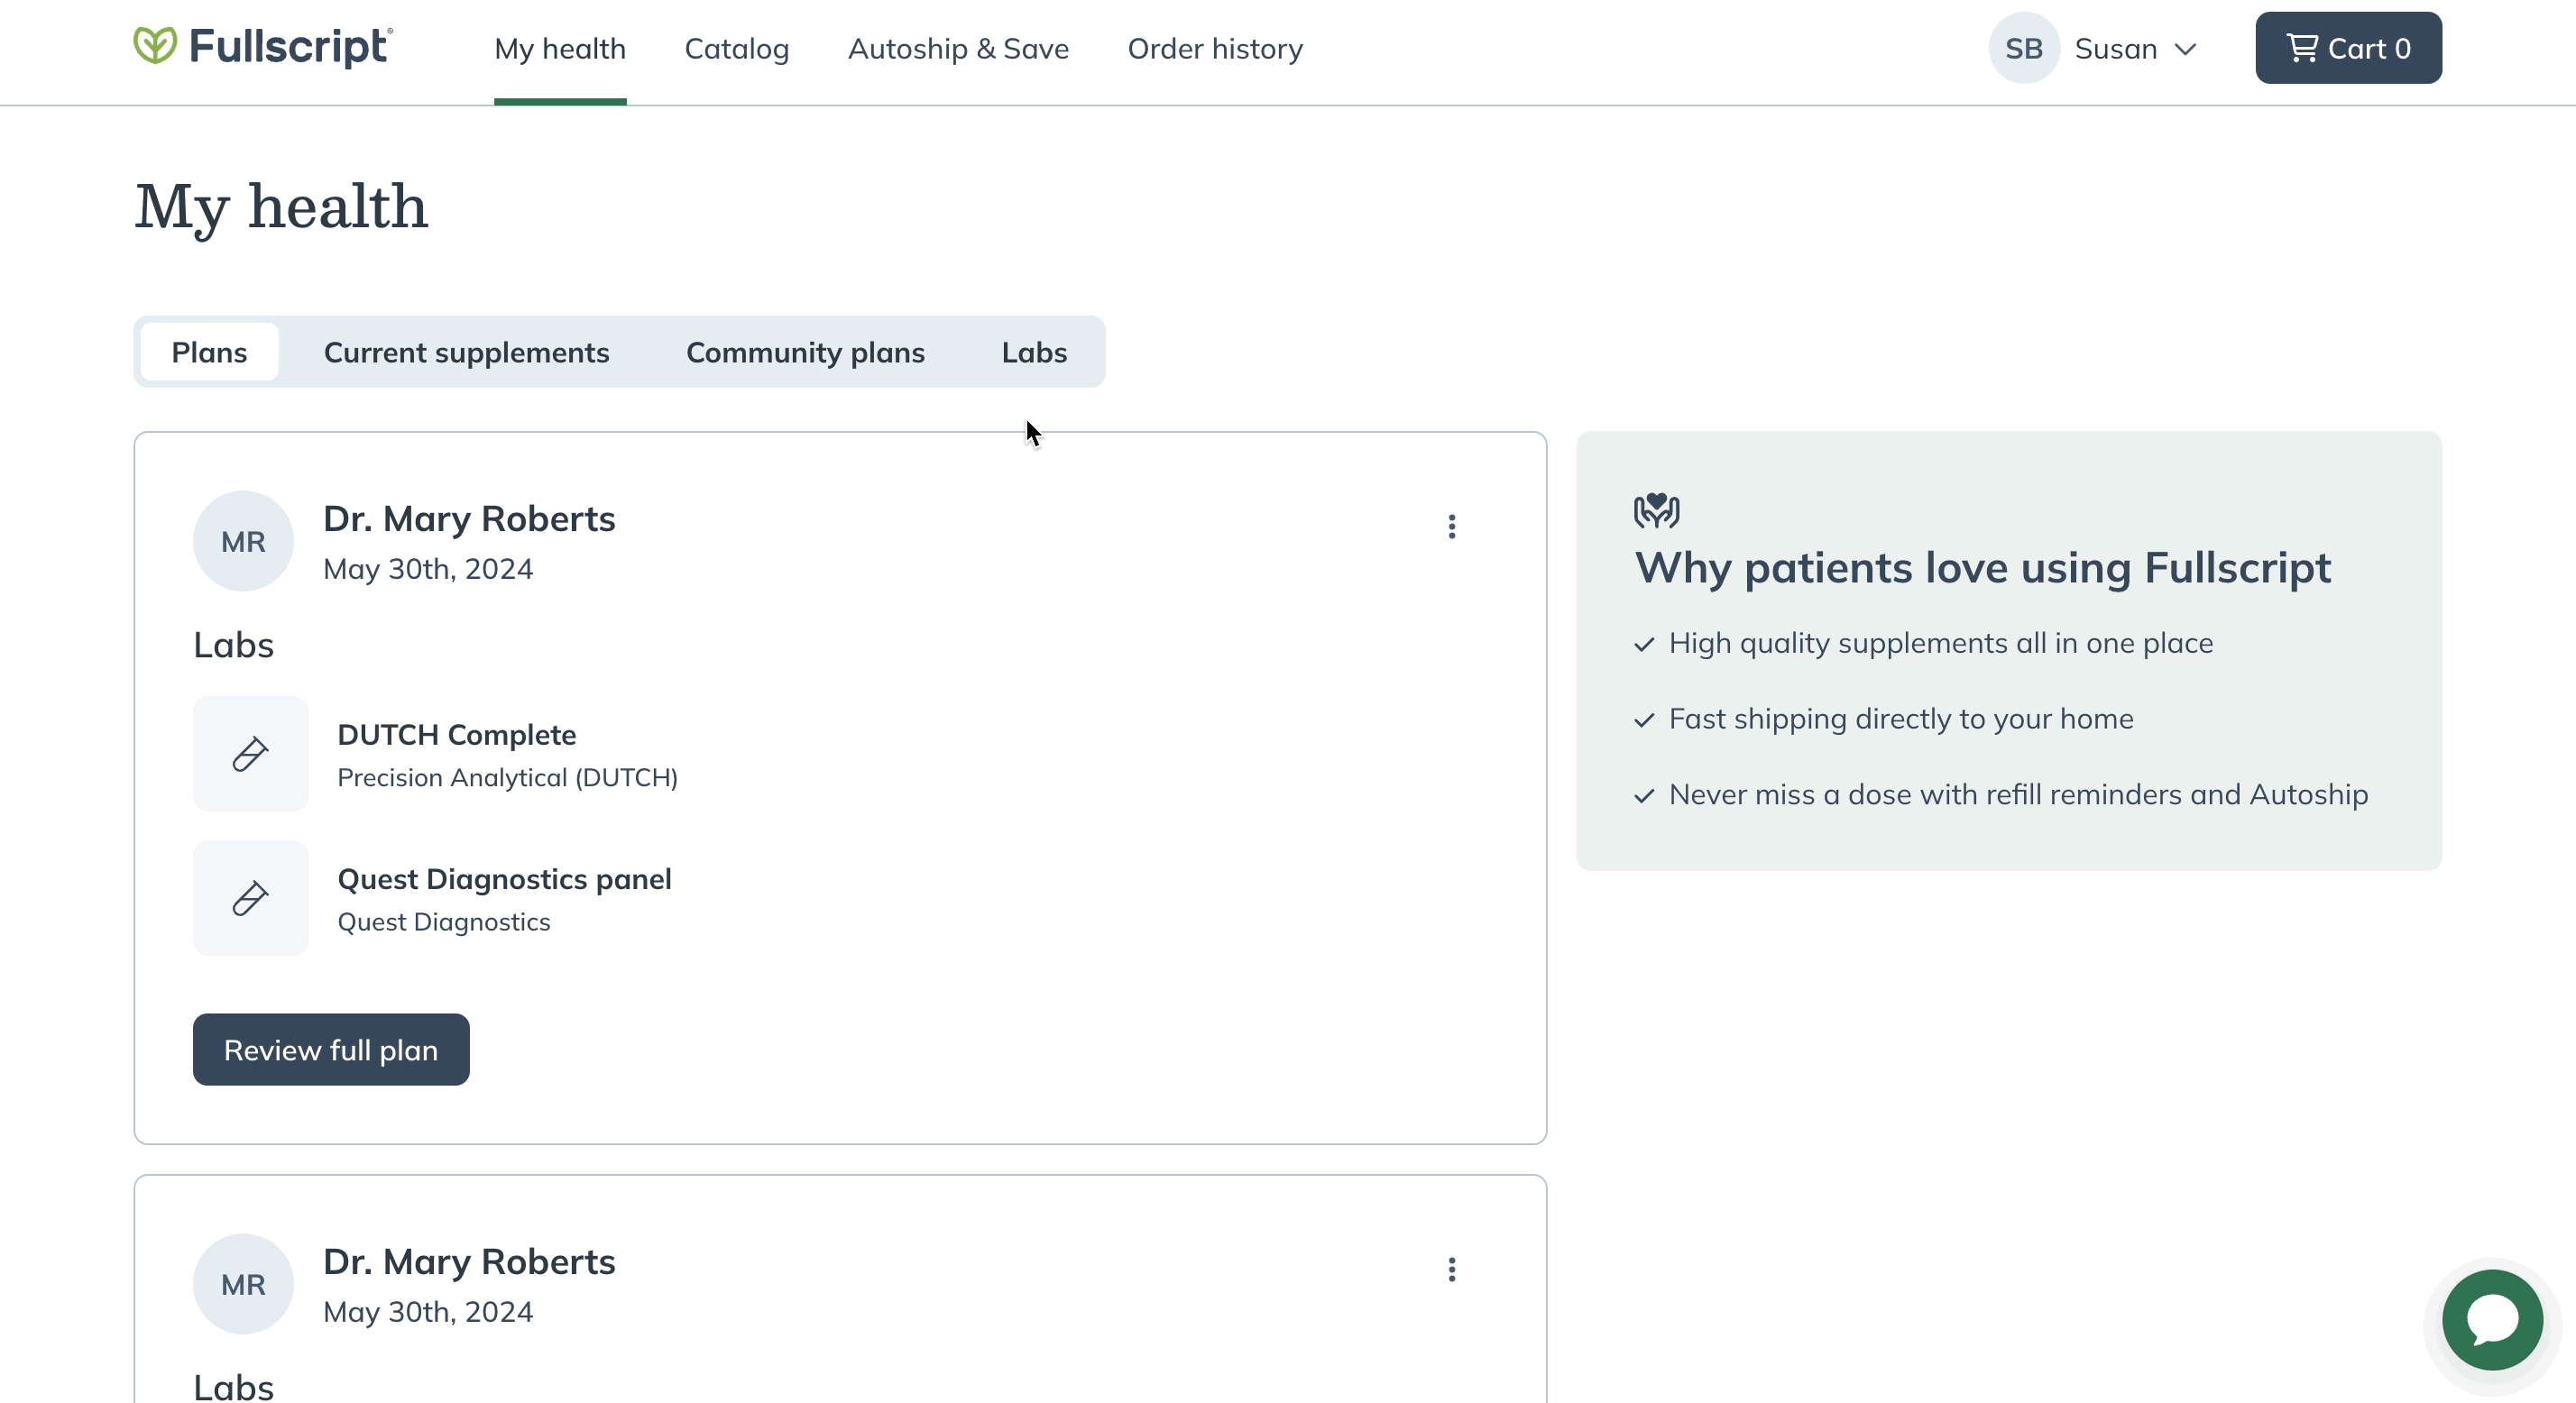Click the chat bubble support icon
2576x1403 pixels.
coord(2493,1318)
